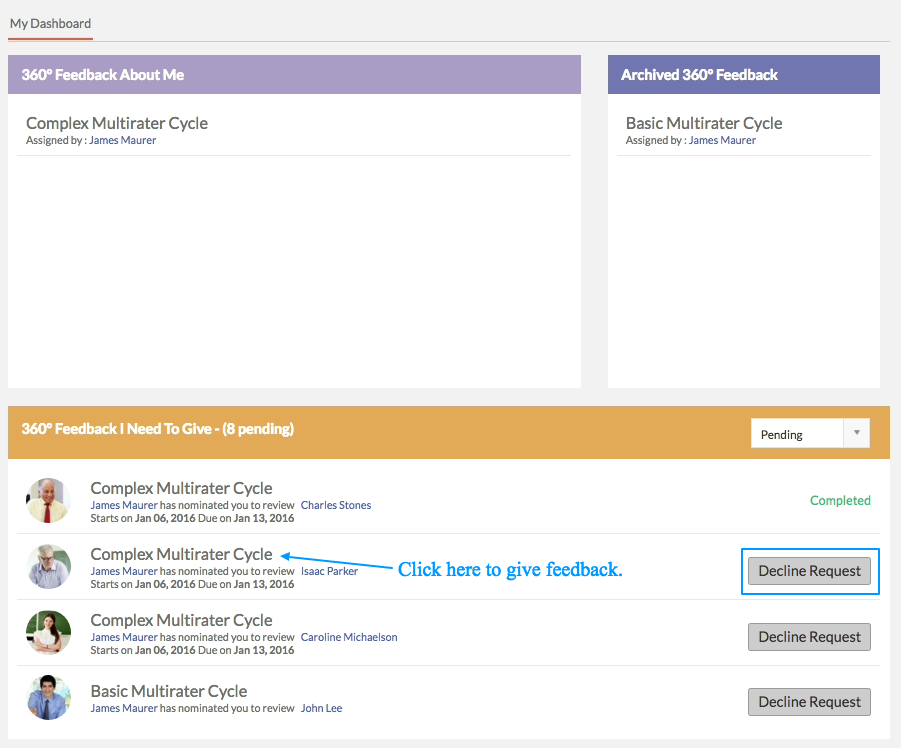
Task: Decline Request for John Lee review
Action: 809,702
